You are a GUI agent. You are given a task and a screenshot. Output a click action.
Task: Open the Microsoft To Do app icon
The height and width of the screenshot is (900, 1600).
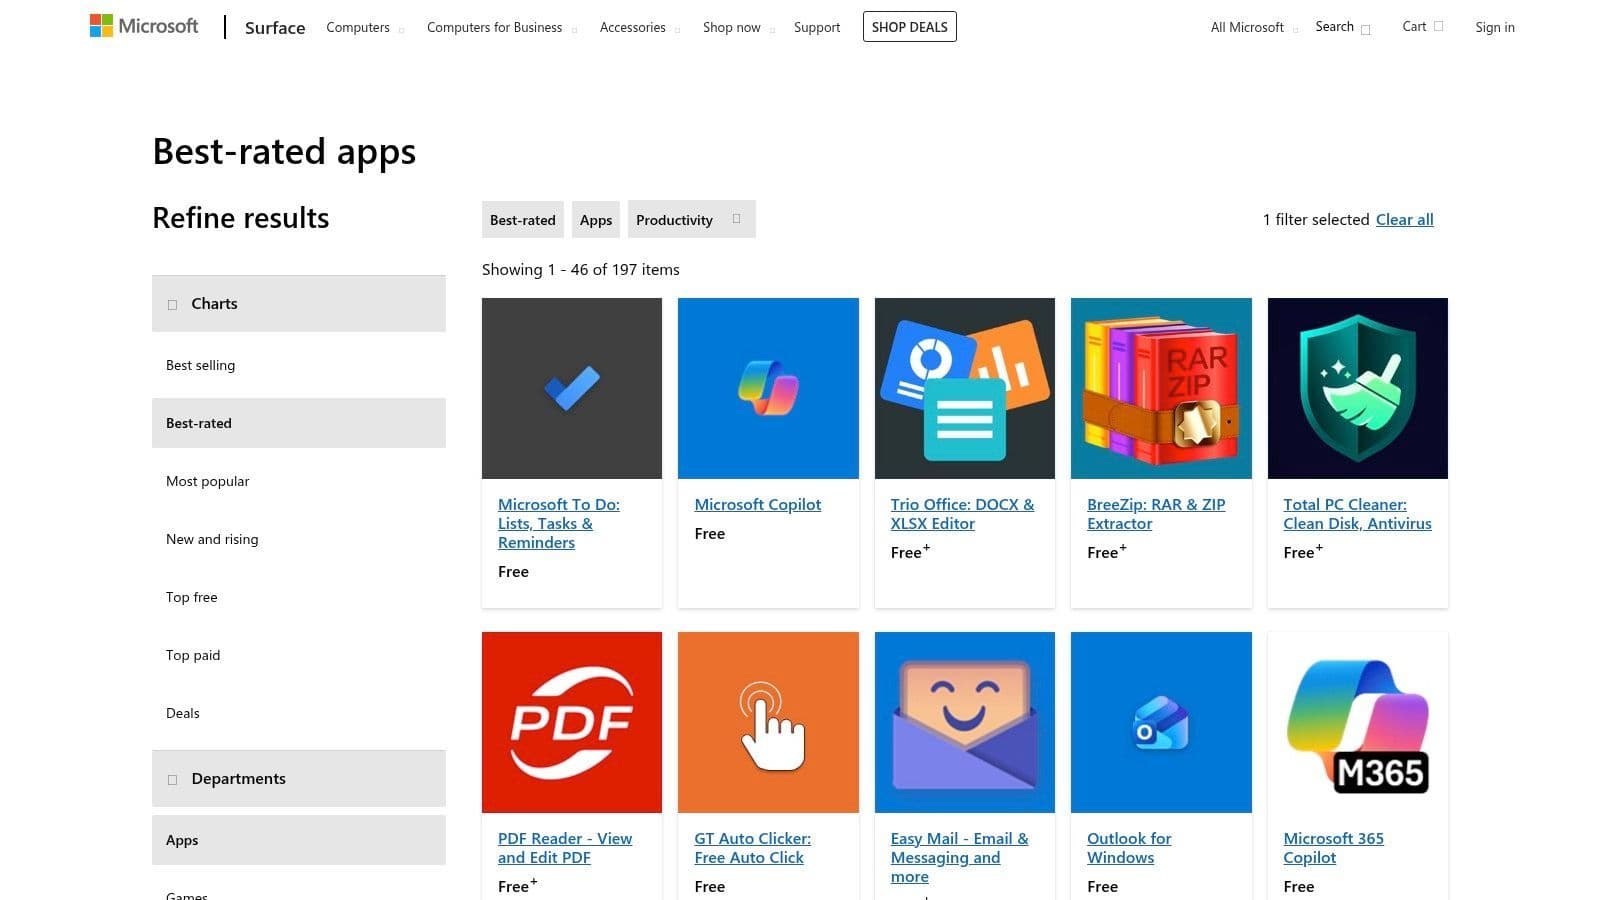[x=571, y=388]
